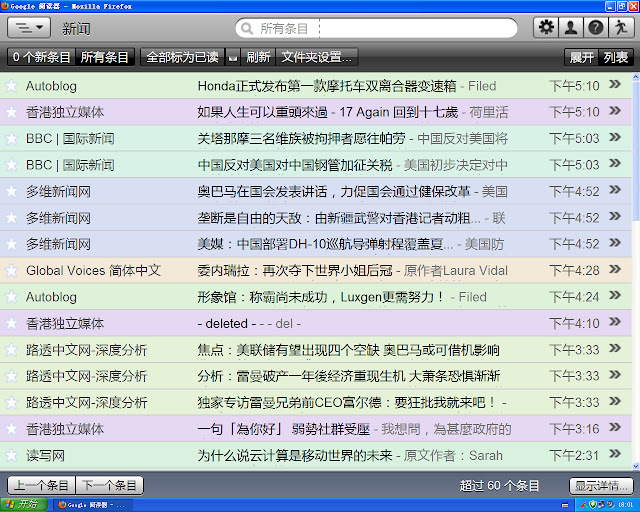Image resolution: width=640 pixels, height=512 pixels.
Task: Star the 形象馆 Luxgen Autoblog item
Action: pos(12,297)
